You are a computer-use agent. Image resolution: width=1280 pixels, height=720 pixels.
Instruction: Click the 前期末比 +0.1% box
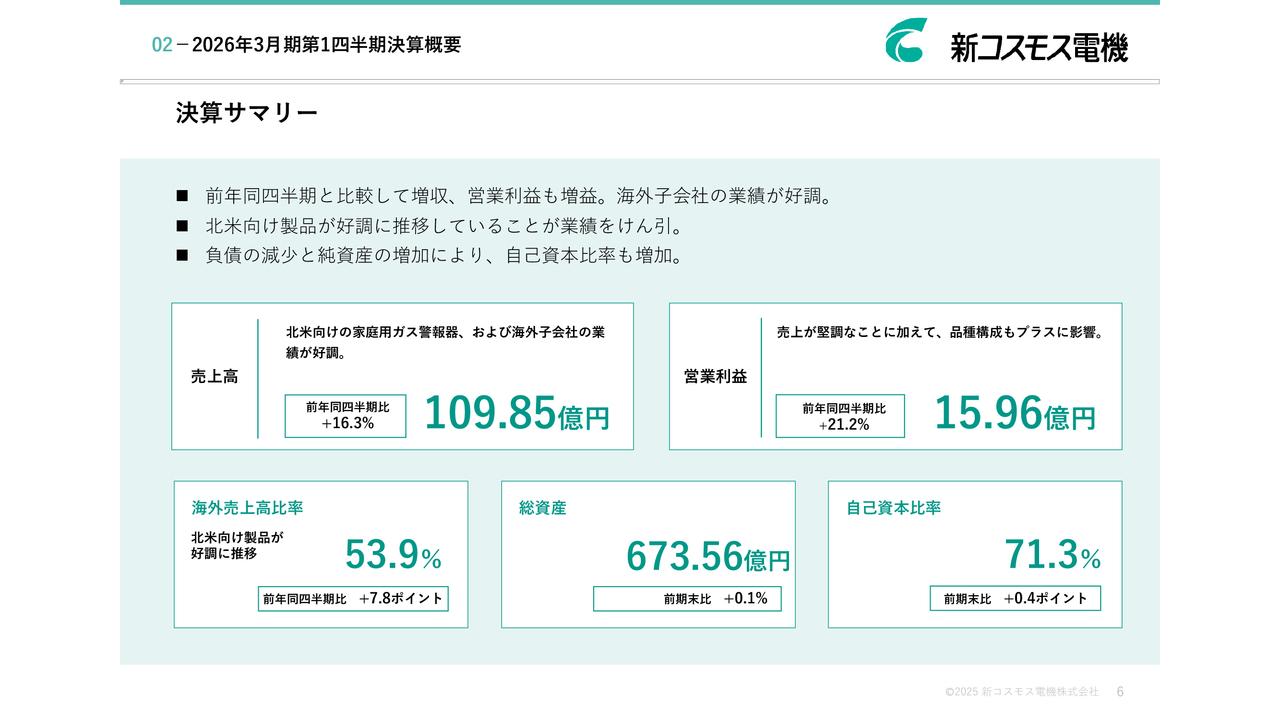(687, 599)
